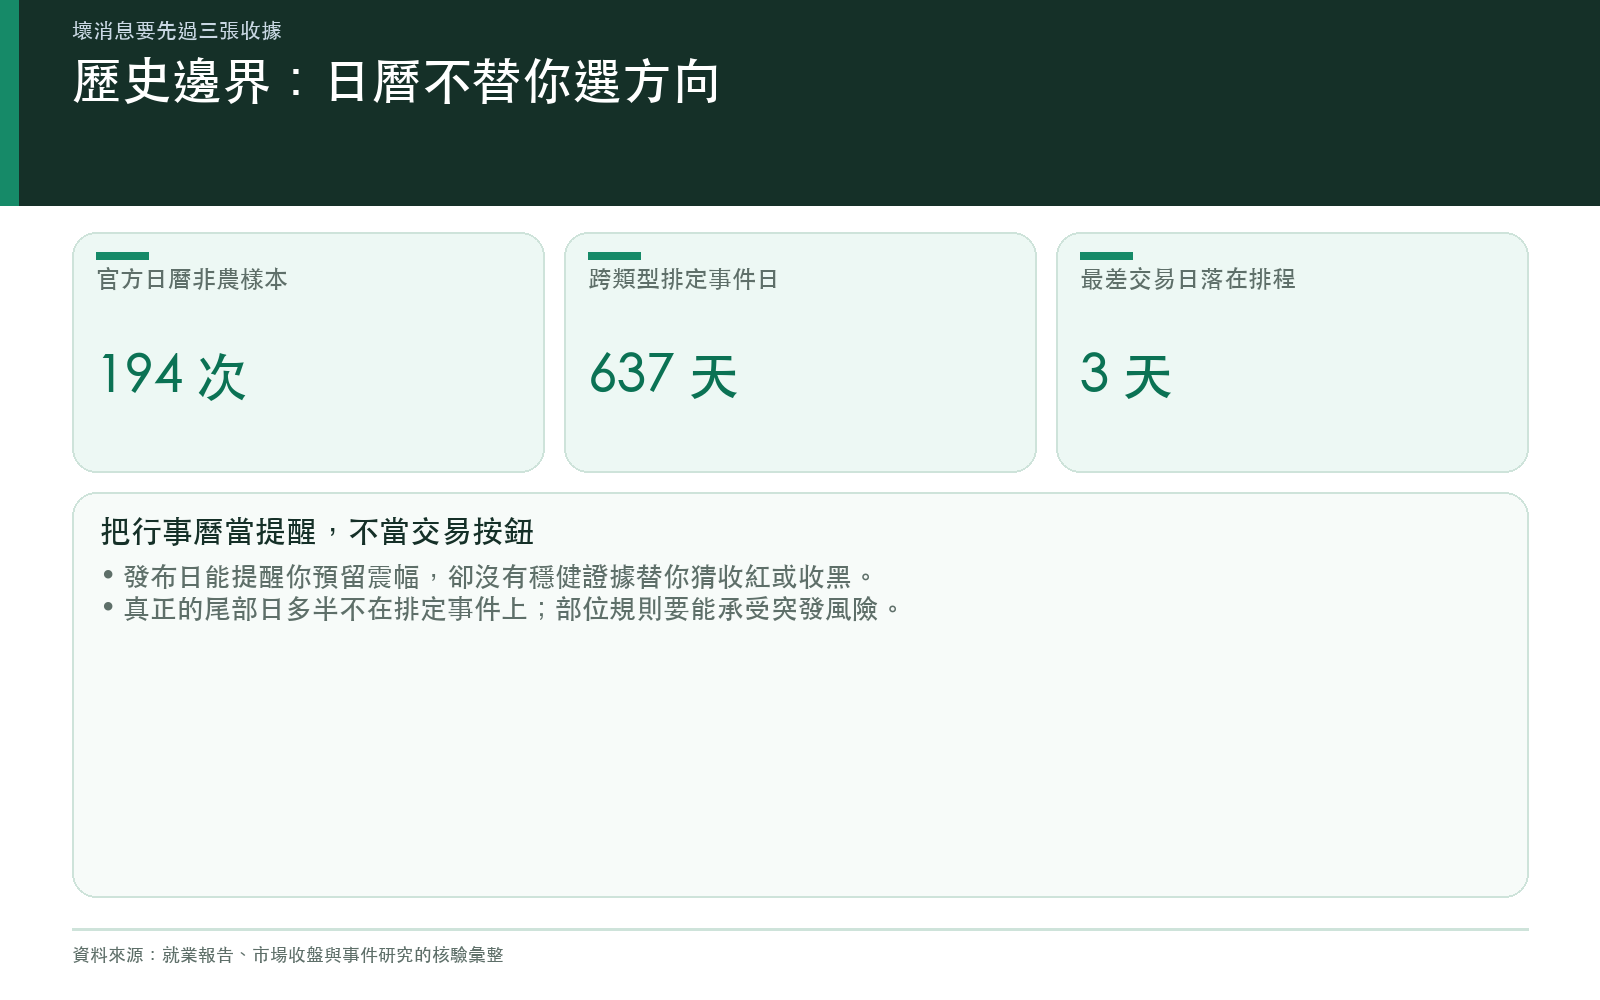Image resolution: width=1600 pixels, height=1000 pixels.
Task: Click the value 3 天
Action: [1125, 375]
